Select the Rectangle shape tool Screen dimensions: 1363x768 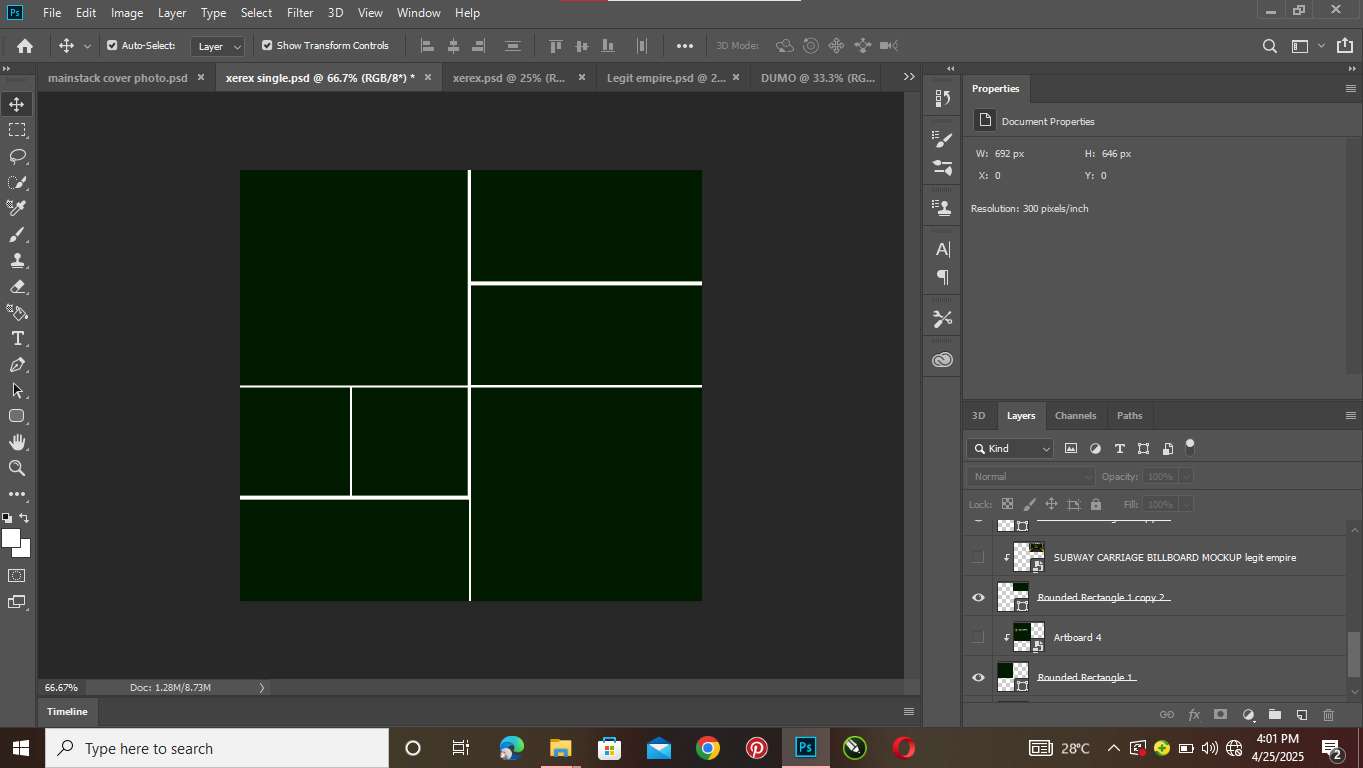(17, 416)
